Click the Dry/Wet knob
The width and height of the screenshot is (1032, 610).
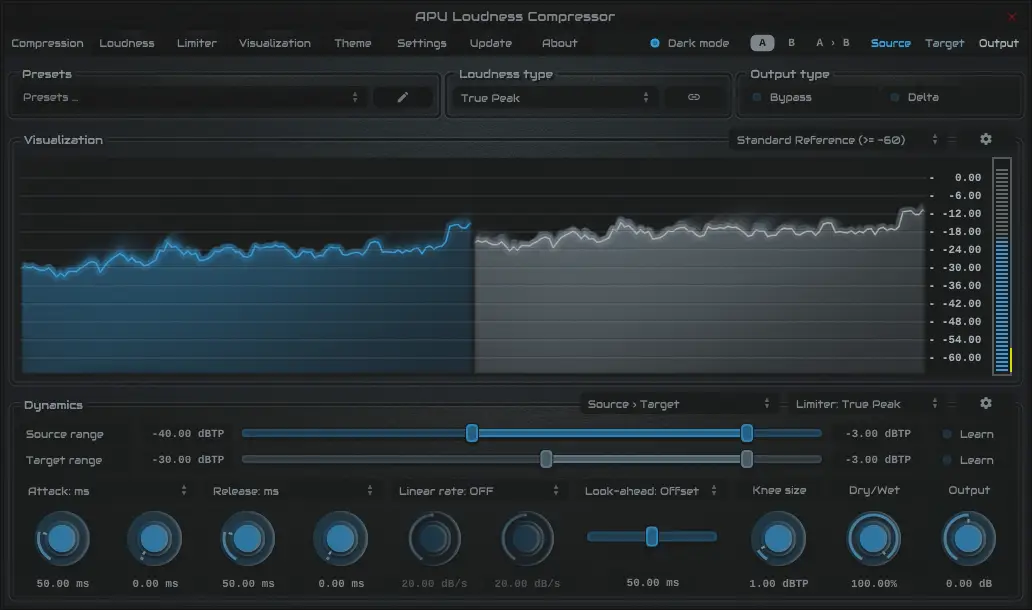[x=874, y=540]
